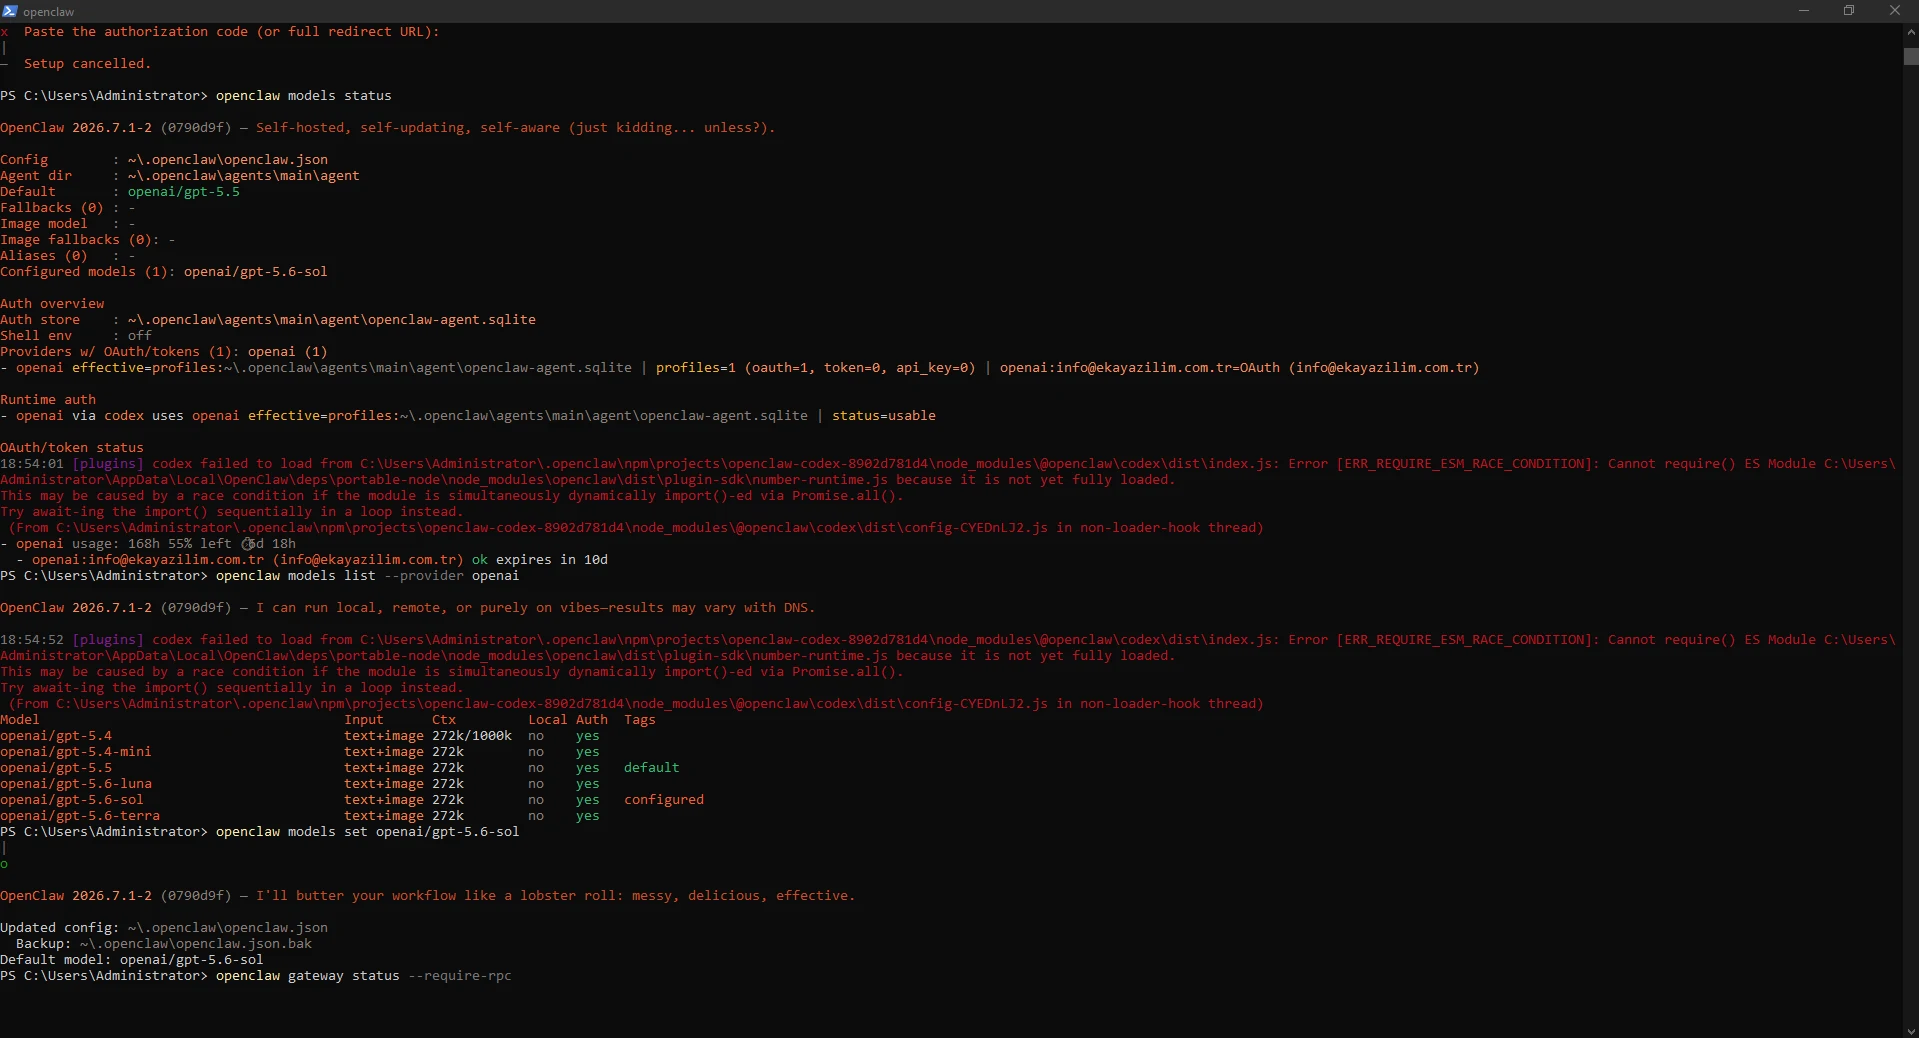Restore down the openclaw terminal window
This screenshot has width=1919, height=1038.
coord(1849,11)
